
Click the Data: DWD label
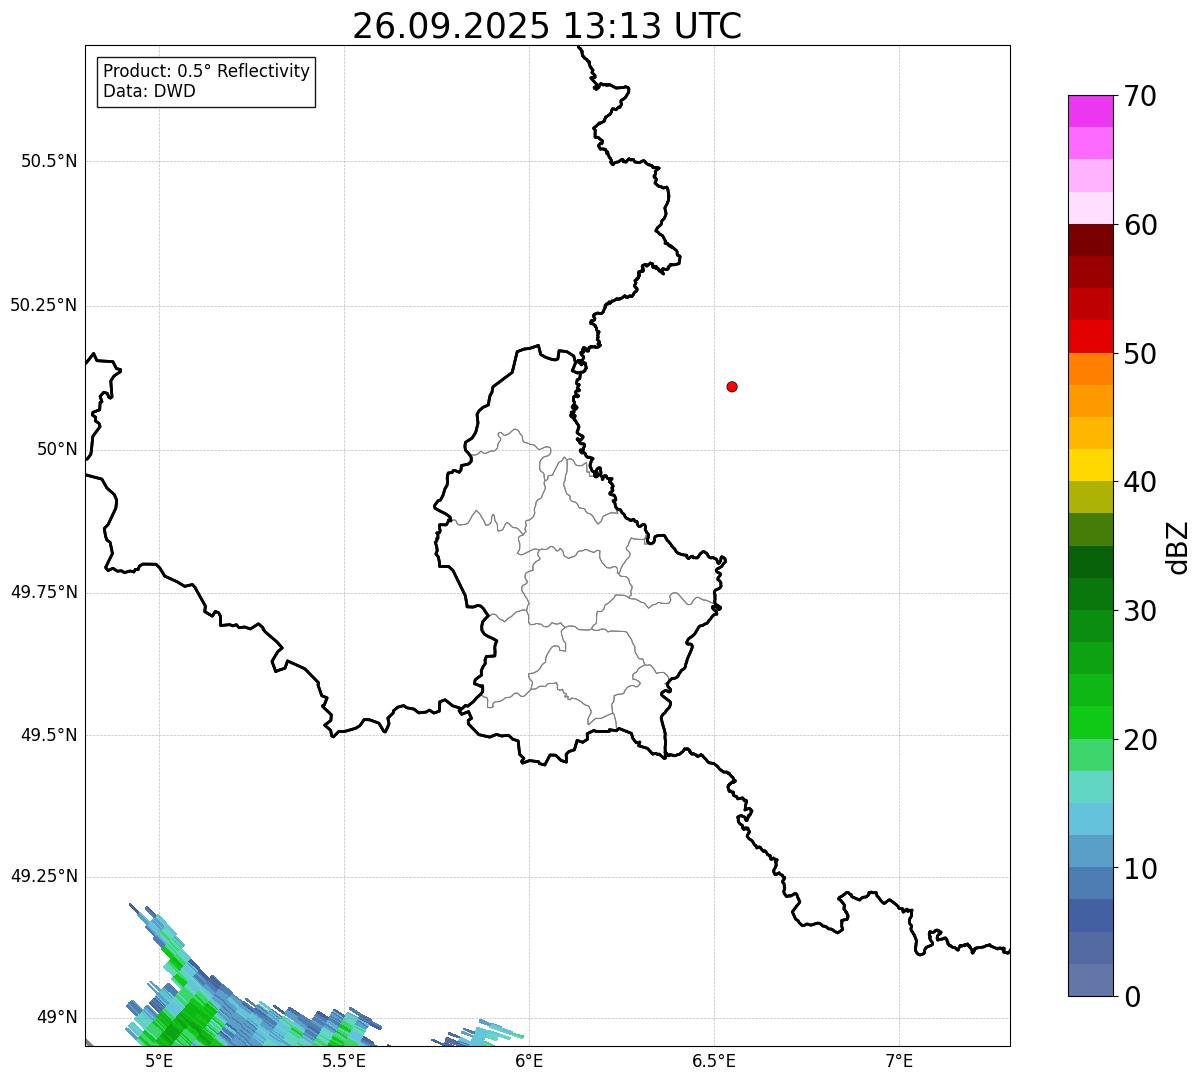(x=149, y=91)
